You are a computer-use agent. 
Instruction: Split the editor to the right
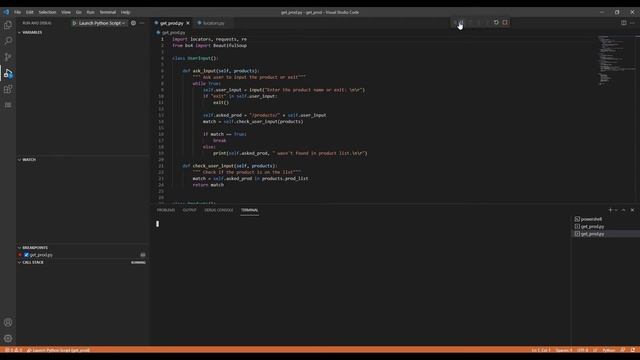624,23
